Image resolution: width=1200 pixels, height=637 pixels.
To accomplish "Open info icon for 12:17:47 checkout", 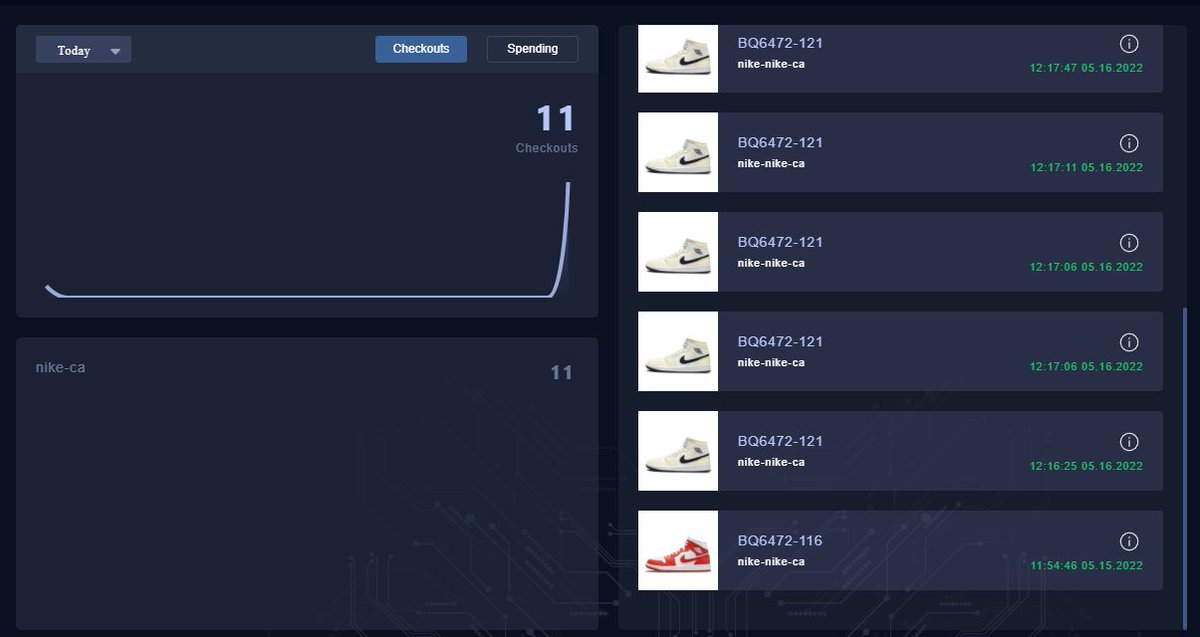I will (x=1129, y=44).
